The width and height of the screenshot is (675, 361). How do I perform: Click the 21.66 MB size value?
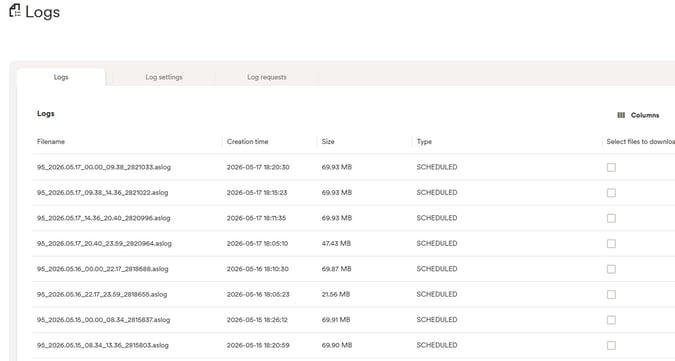(336, 294)
